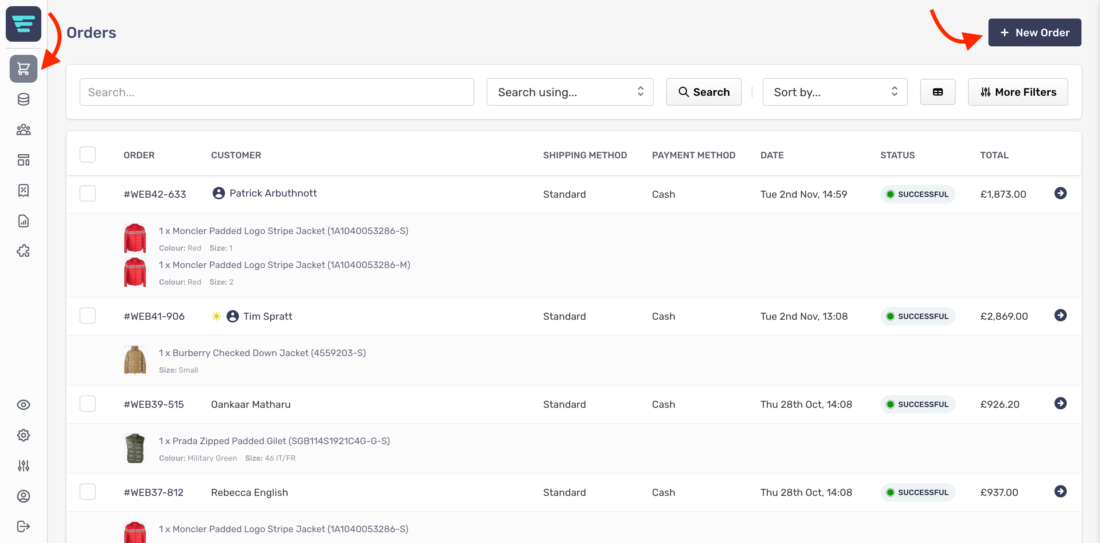
Task: Select the checkbox for order #WEB42-633
Action: 88,194
